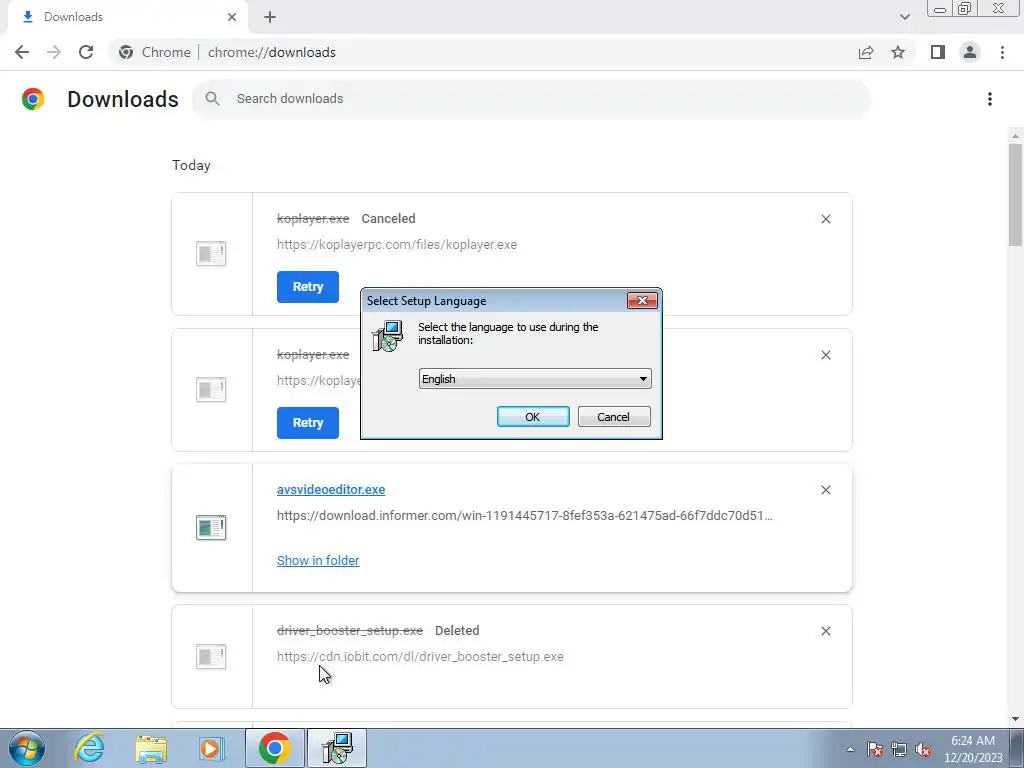Launch Internet Explorer from taskbar
This screenshot has height=768, width=1024.
[89, 748]
